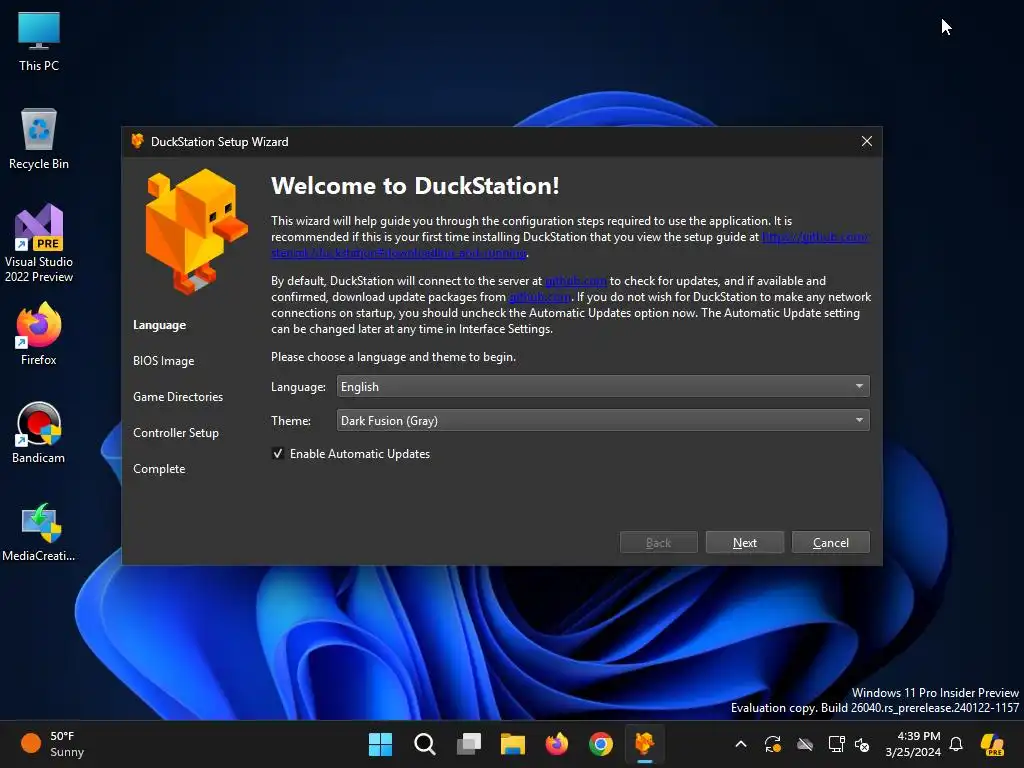Open This PC desktop icon
Screen dimensions: 1024x768
pyautogui.click(x=39, y=41)
